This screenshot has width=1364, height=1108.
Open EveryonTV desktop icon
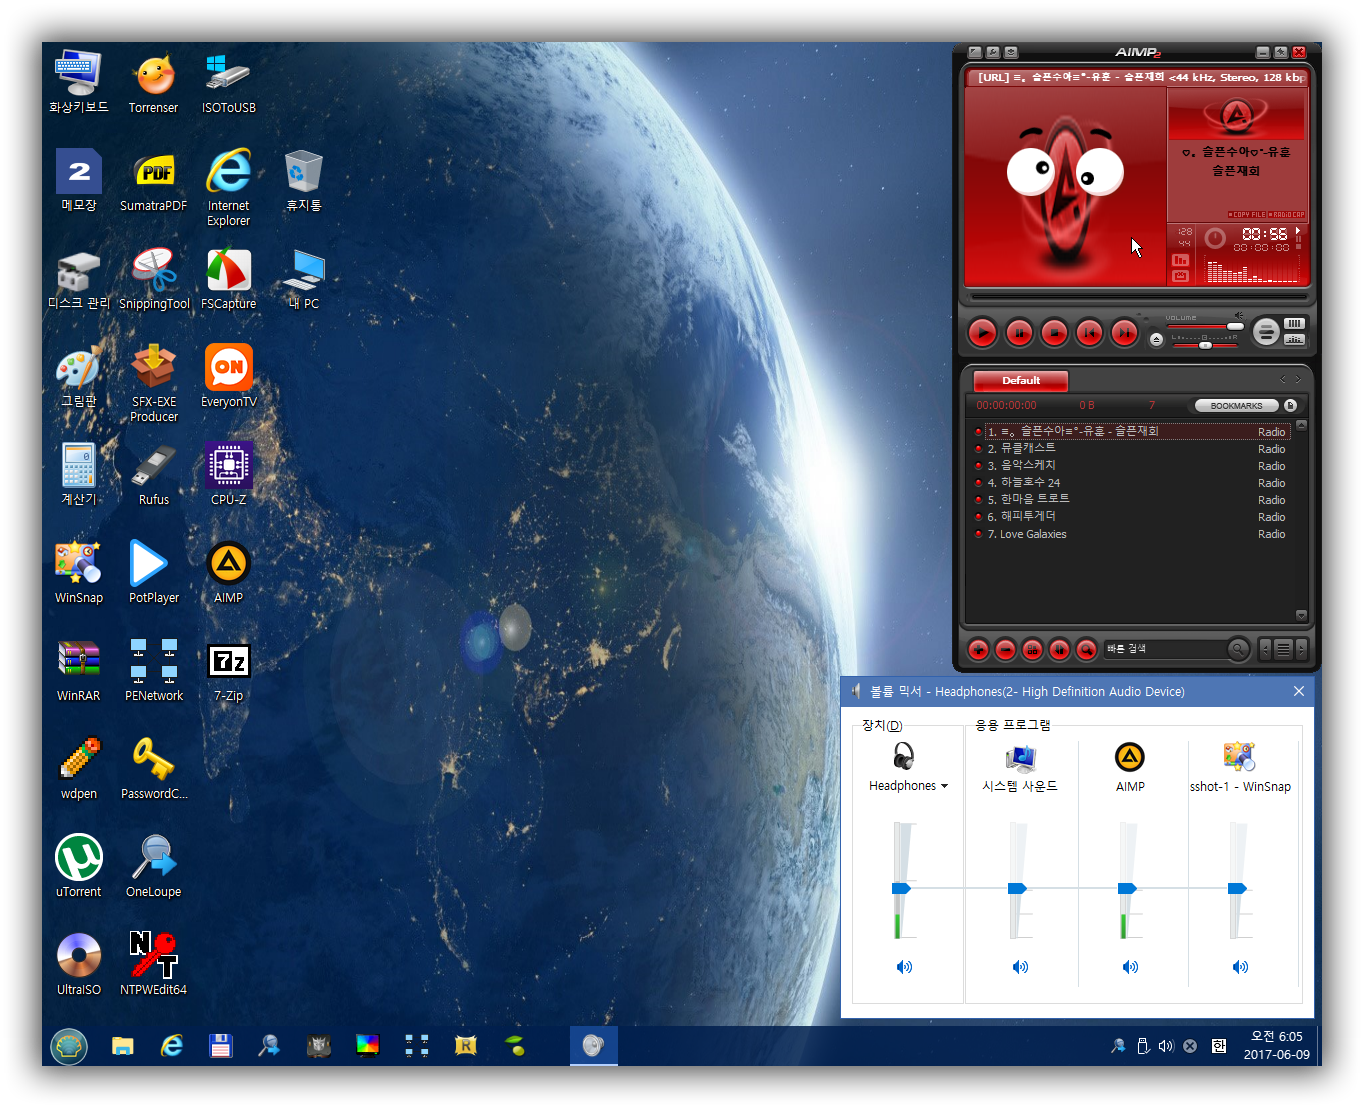pos(228,377)
